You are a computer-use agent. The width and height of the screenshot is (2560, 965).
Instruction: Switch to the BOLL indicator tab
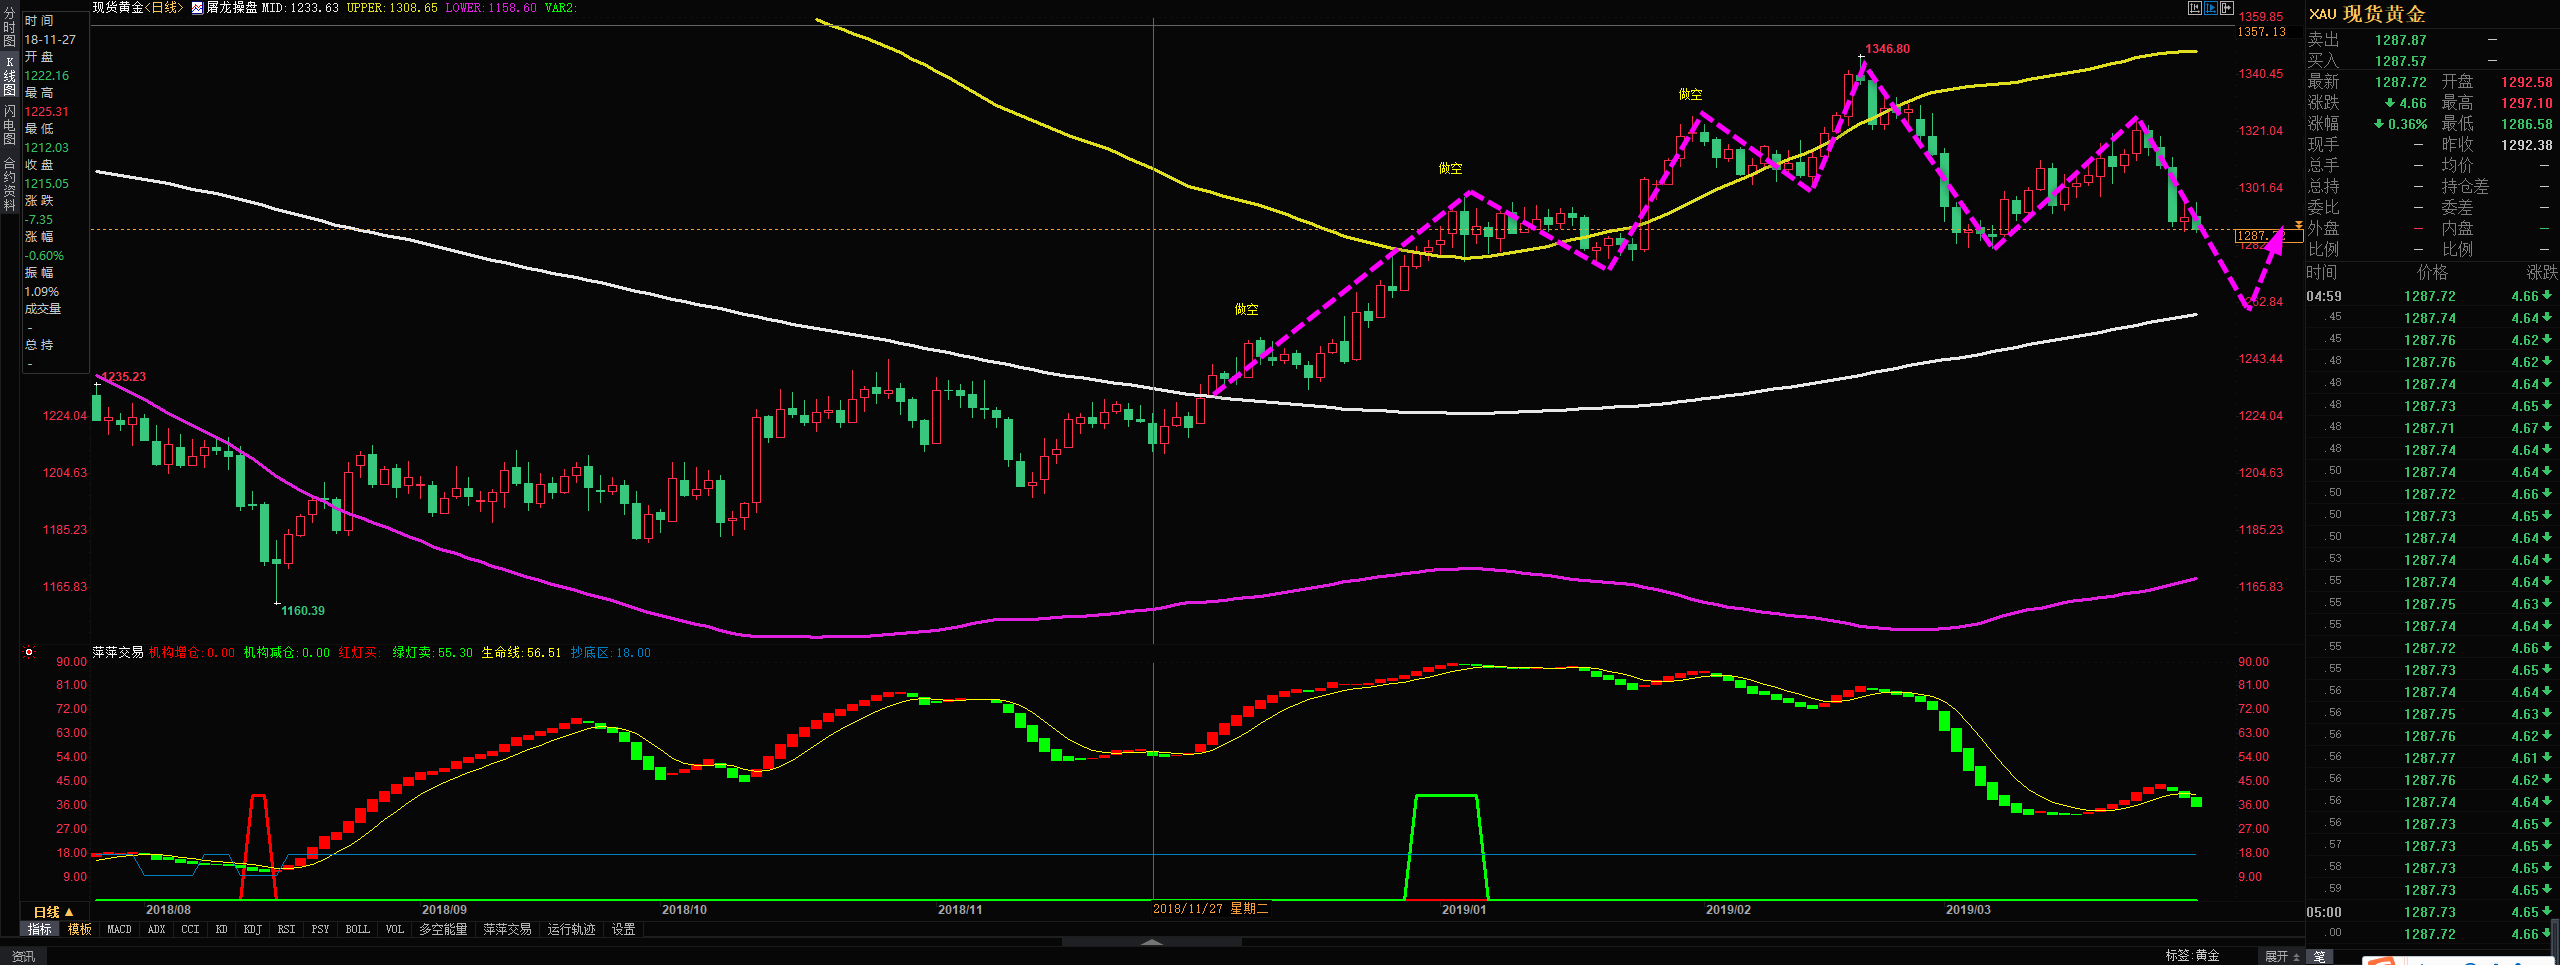(x=357, y=929)
